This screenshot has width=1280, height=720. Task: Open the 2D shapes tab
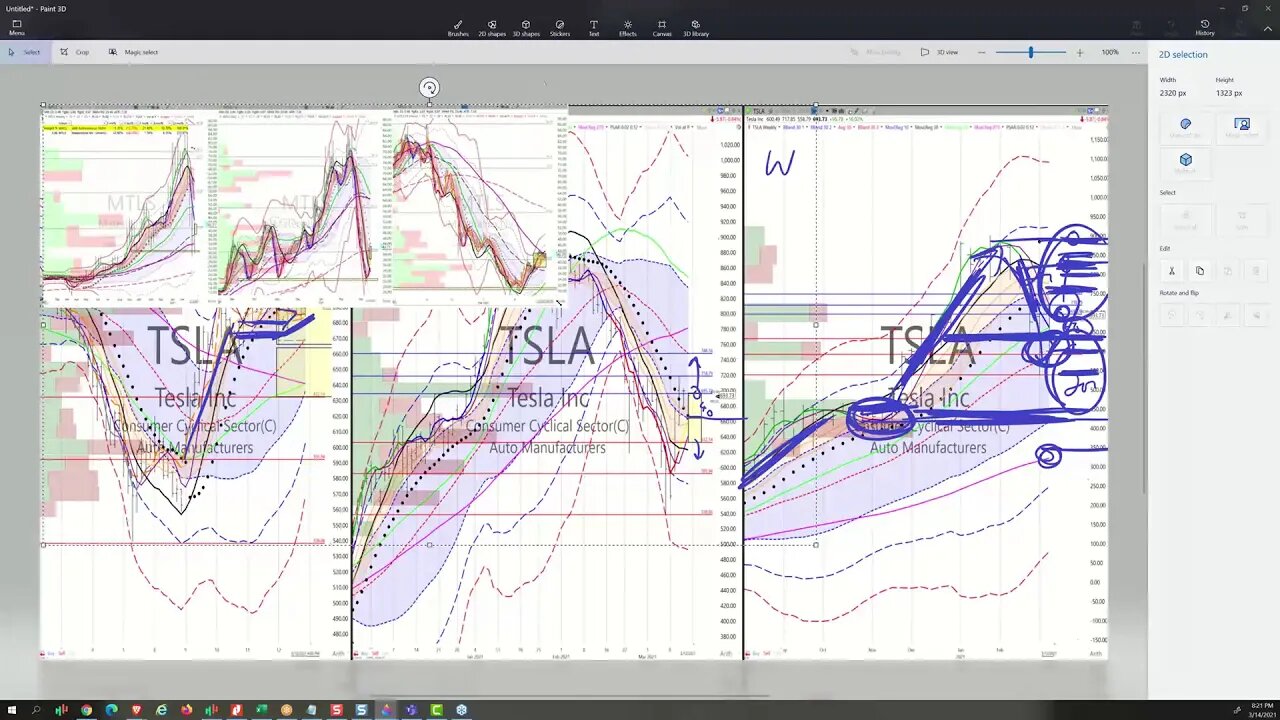click(492, 28)
